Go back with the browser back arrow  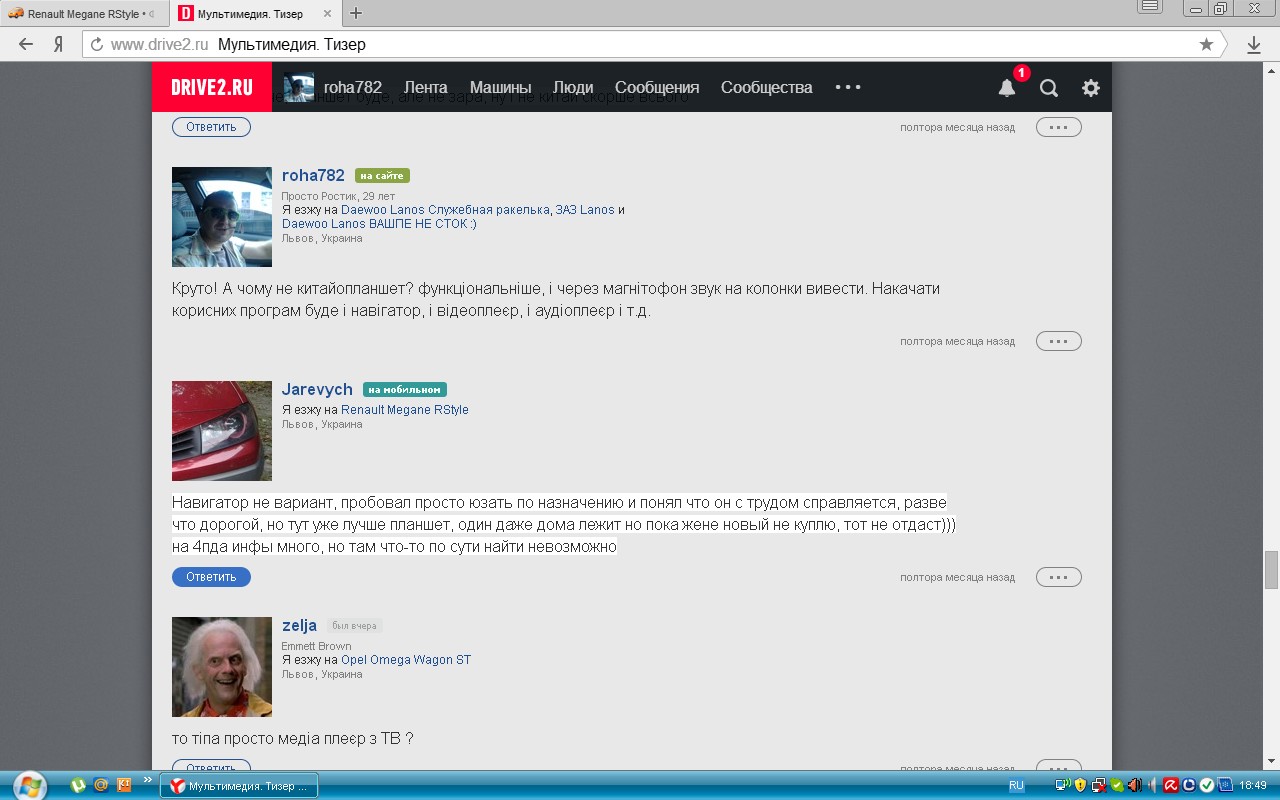(x=26, y=44)
